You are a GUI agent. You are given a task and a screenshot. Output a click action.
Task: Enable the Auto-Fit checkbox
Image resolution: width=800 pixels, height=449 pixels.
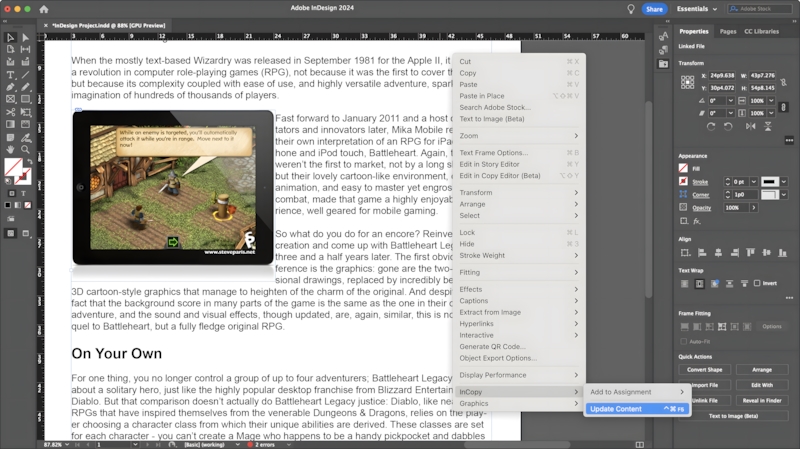pos(684,341)
